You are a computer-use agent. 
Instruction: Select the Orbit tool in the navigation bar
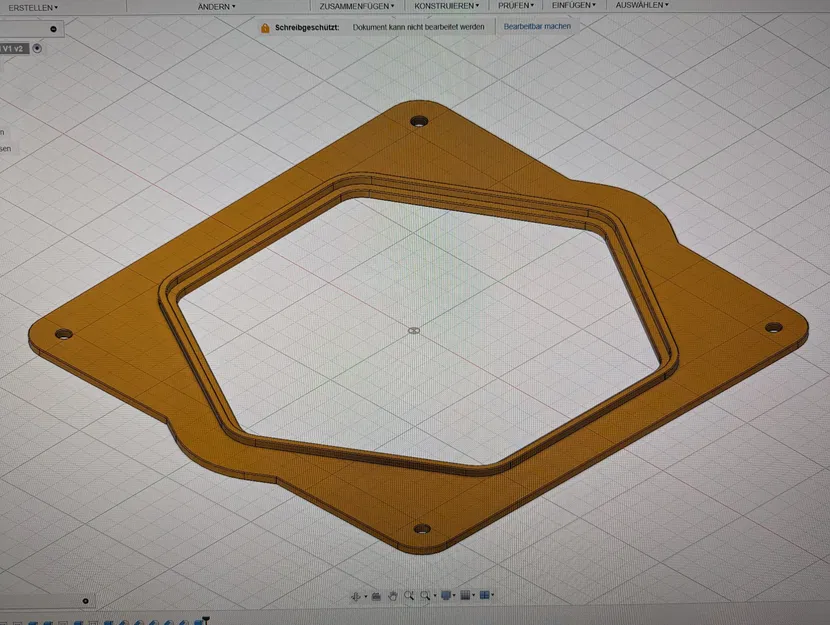(x=356, y=596)
